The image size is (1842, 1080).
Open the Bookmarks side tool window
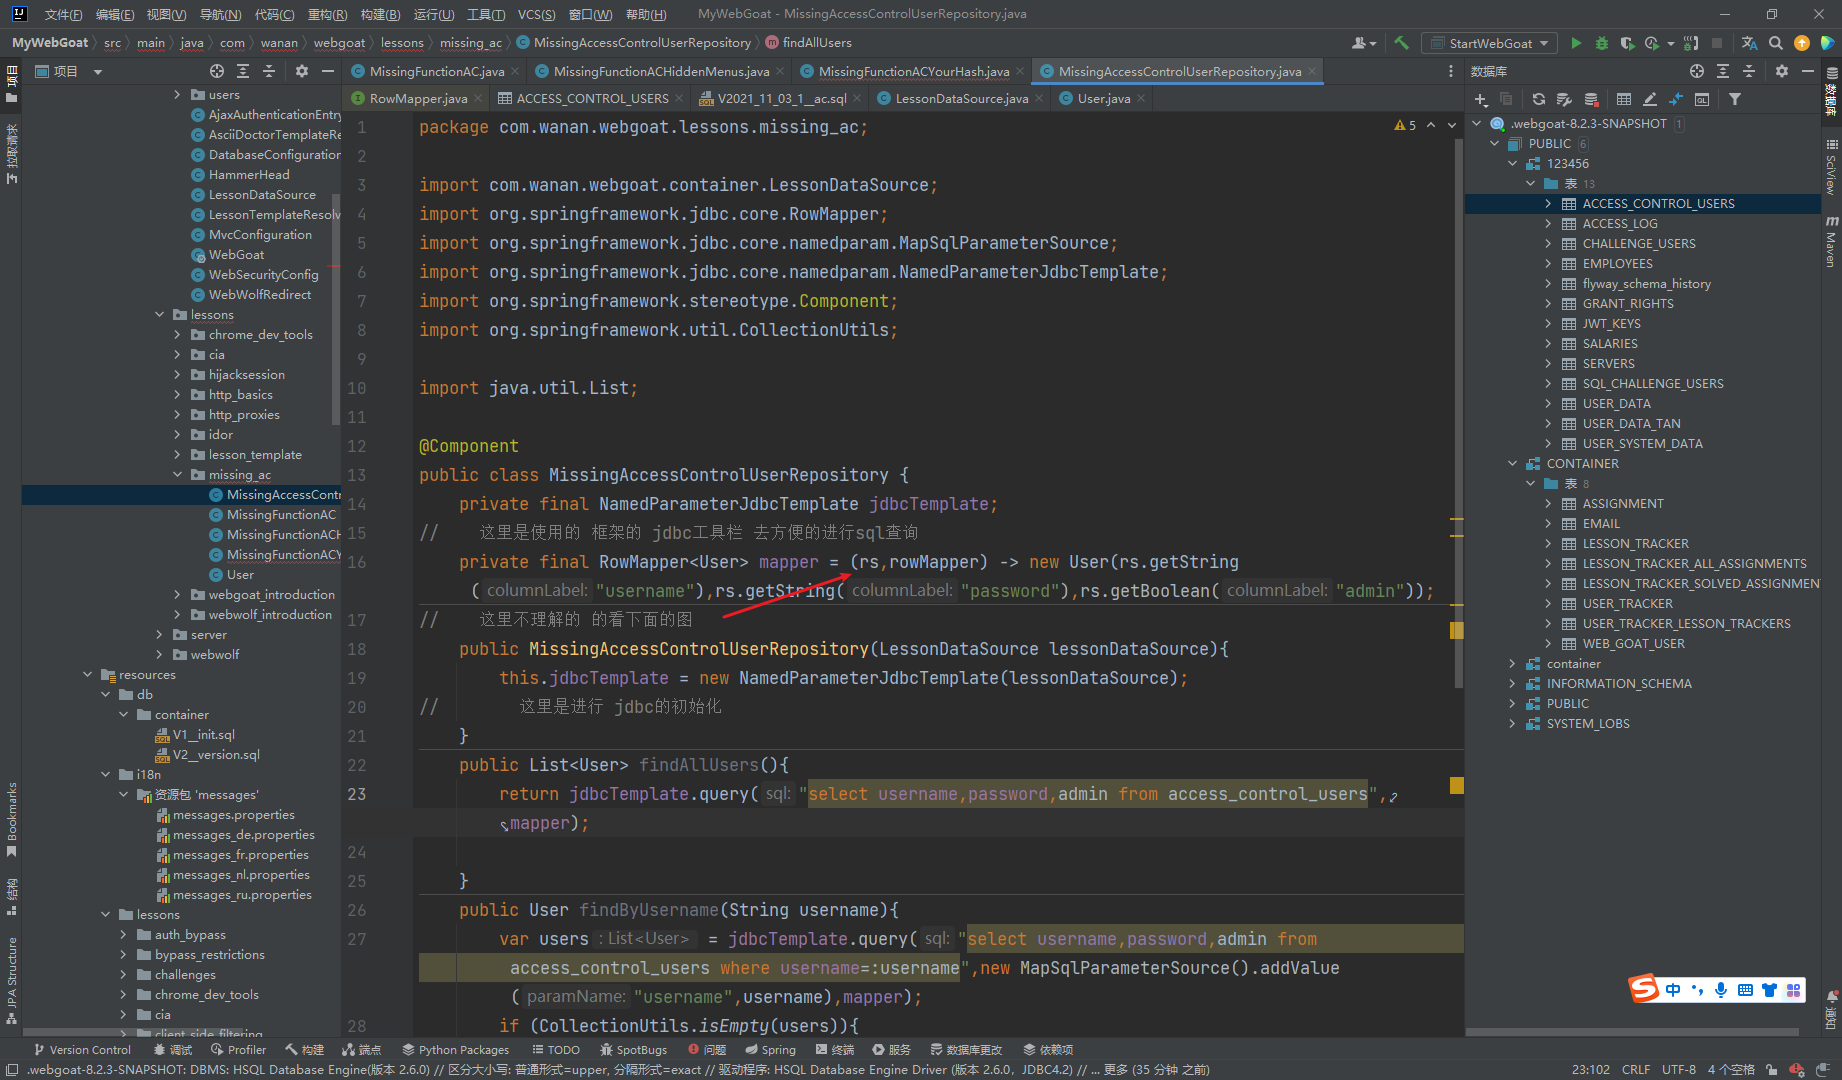[11, 820]
